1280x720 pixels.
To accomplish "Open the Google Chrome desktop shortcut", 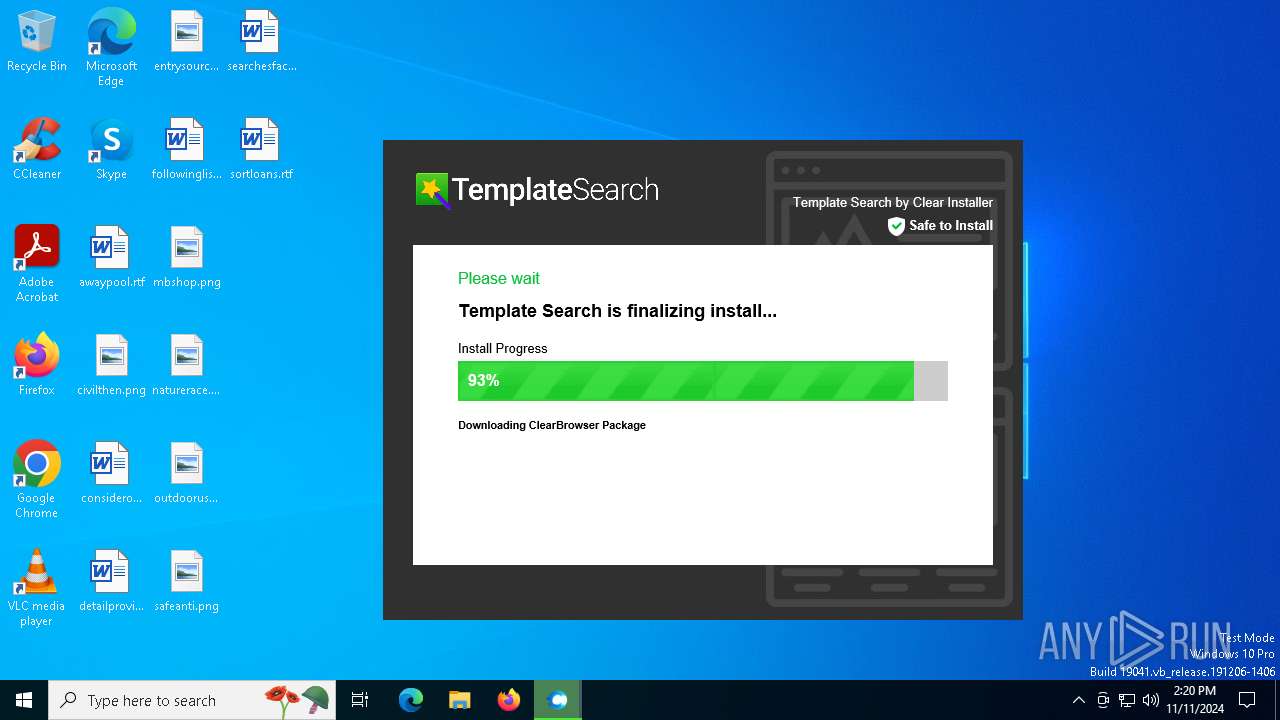I will click(x=37, y=480).
